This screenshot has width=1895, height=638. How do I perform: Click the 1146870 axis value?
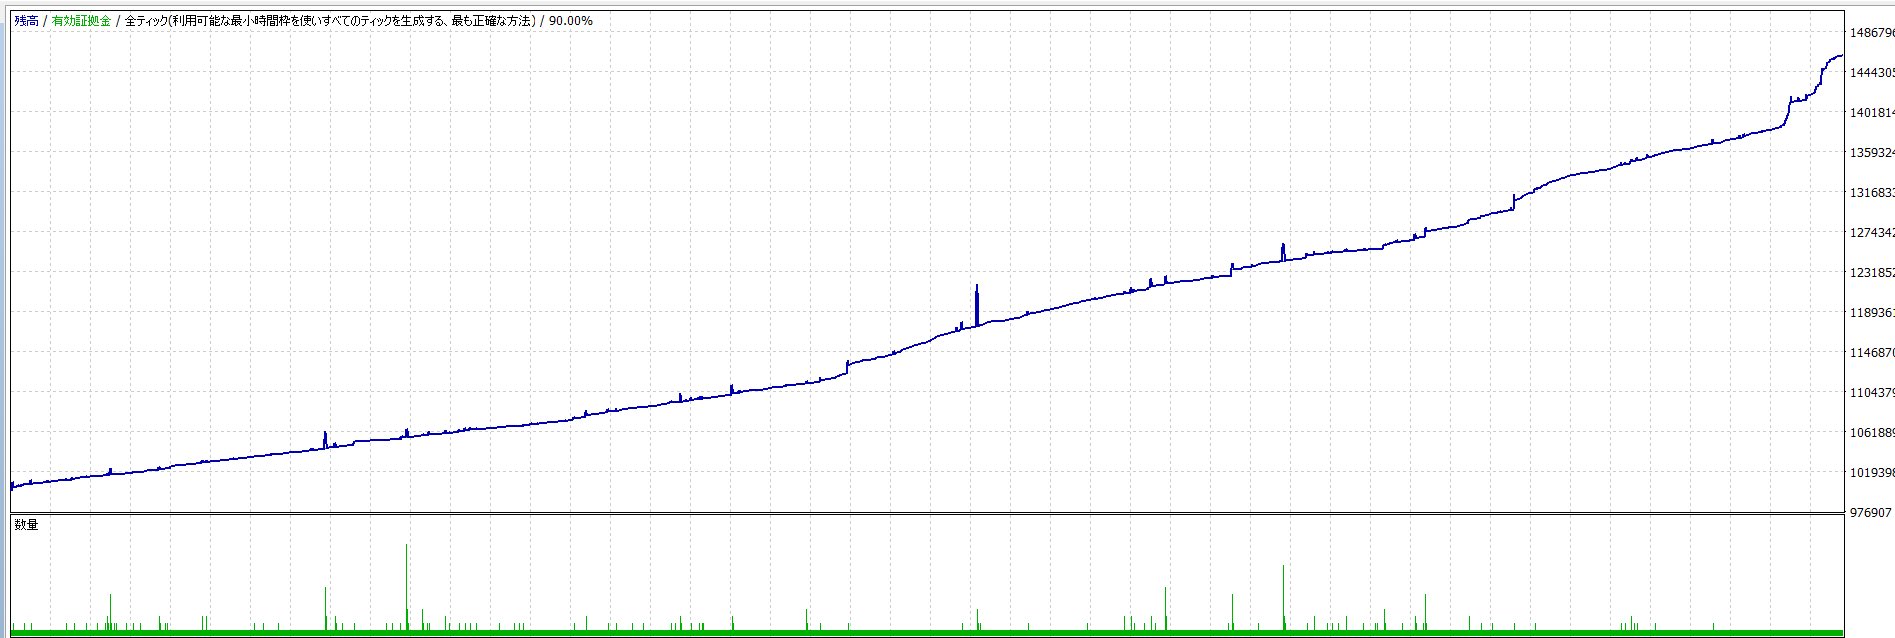(1872, 352)
